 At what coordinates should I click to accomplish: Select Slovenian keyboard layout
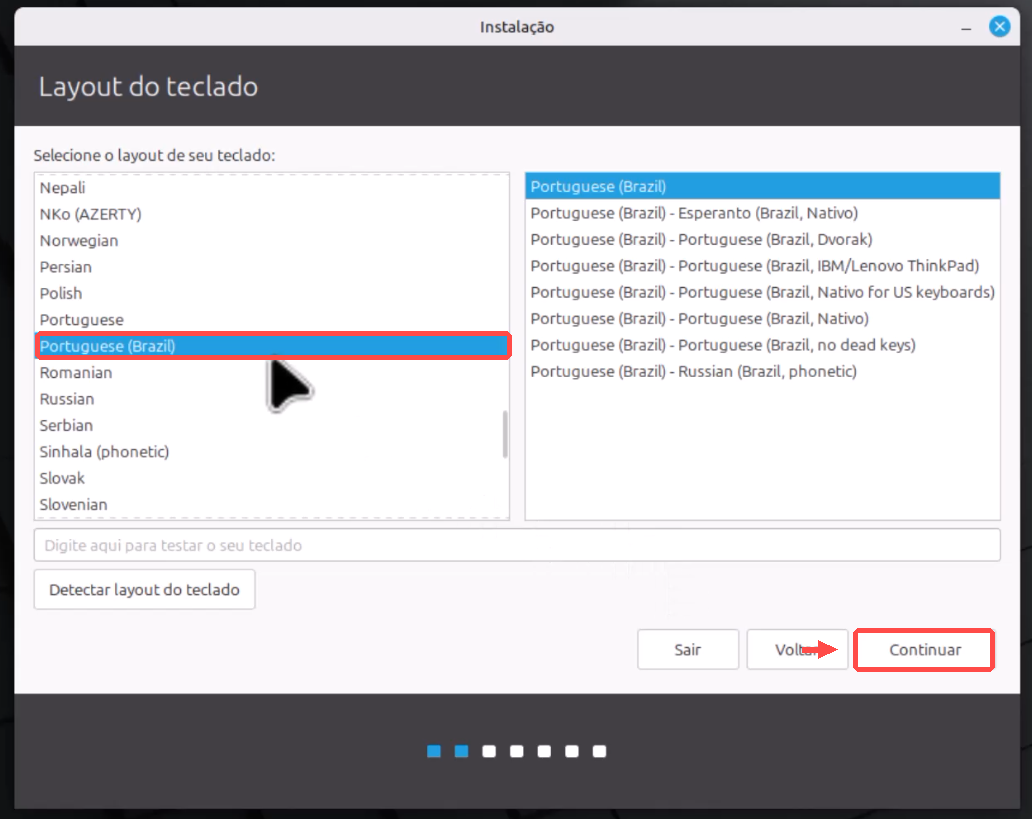click(272, 504)
